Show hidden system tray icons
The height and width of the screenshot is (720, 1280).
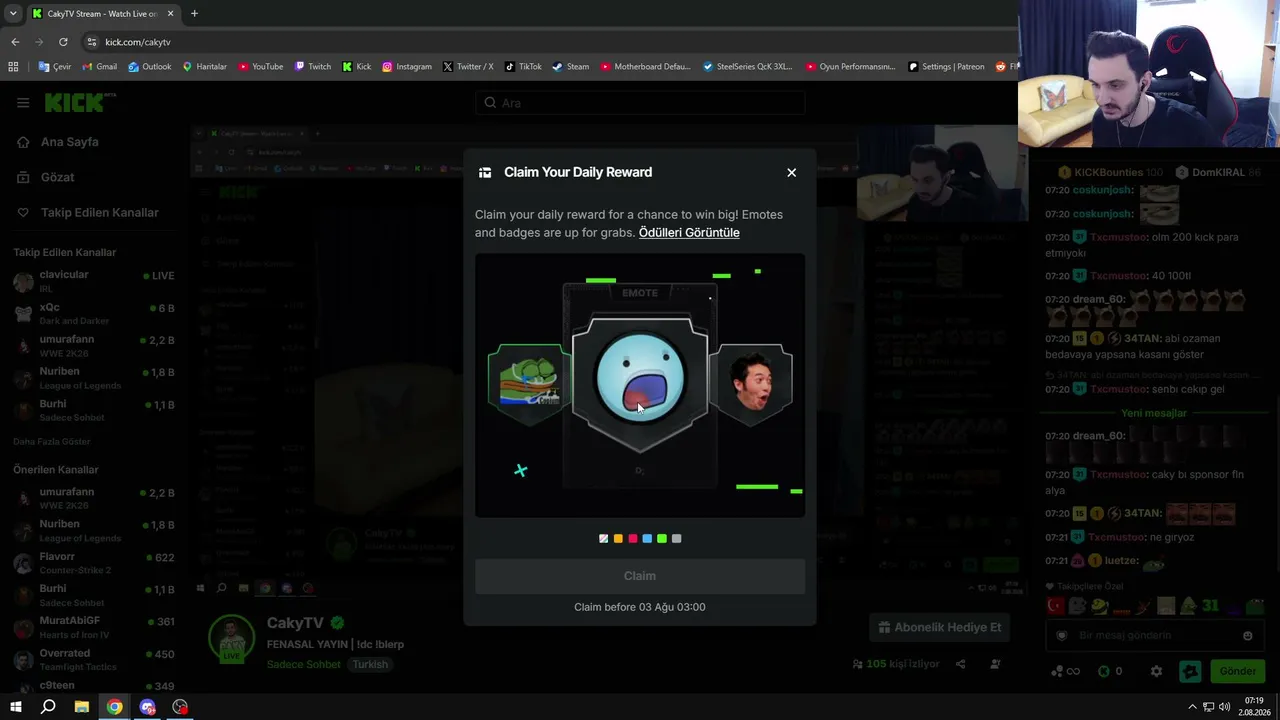click(1192, 707)
